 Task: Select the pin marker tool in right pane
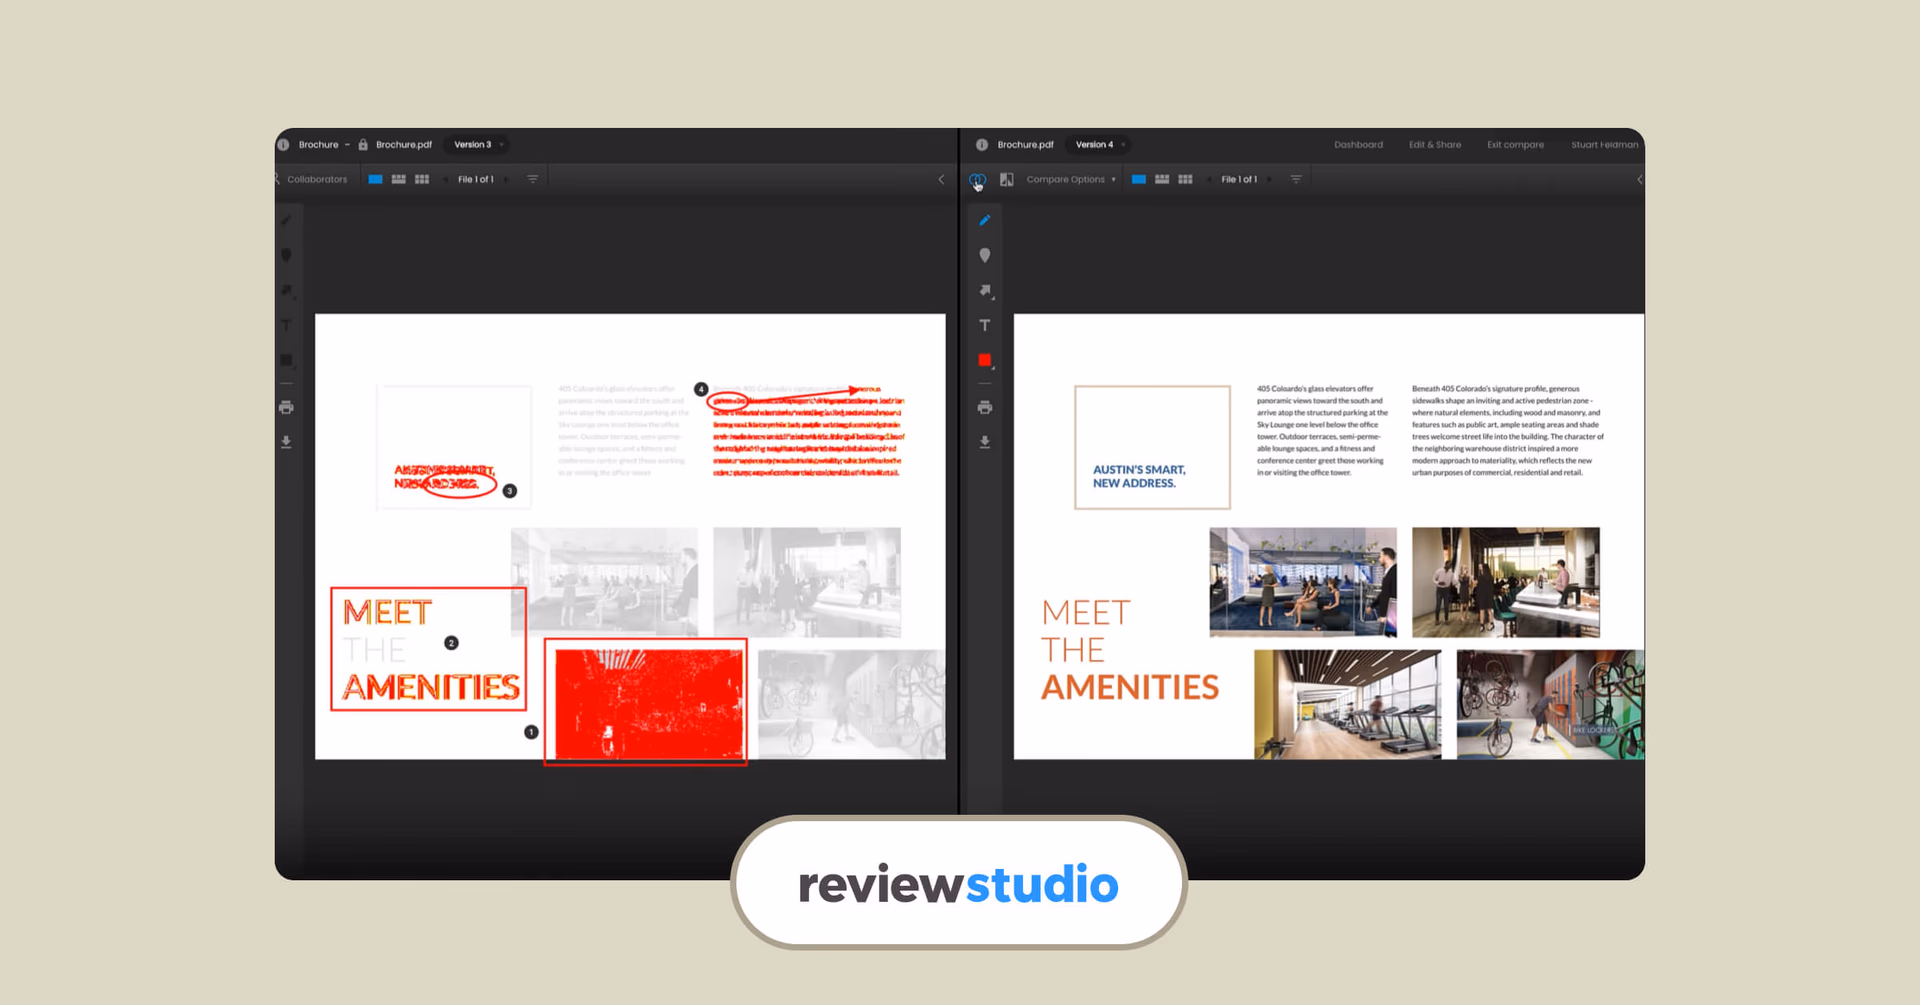point(985,256)
